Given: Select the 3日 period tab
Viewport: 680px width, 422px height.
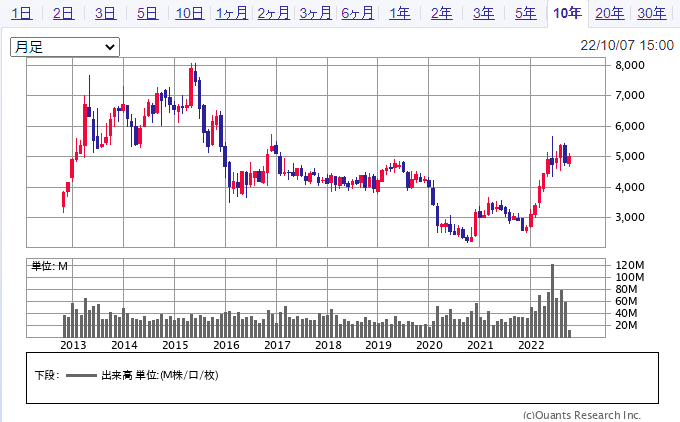Looking at the screenshot, I should [105, 13].
